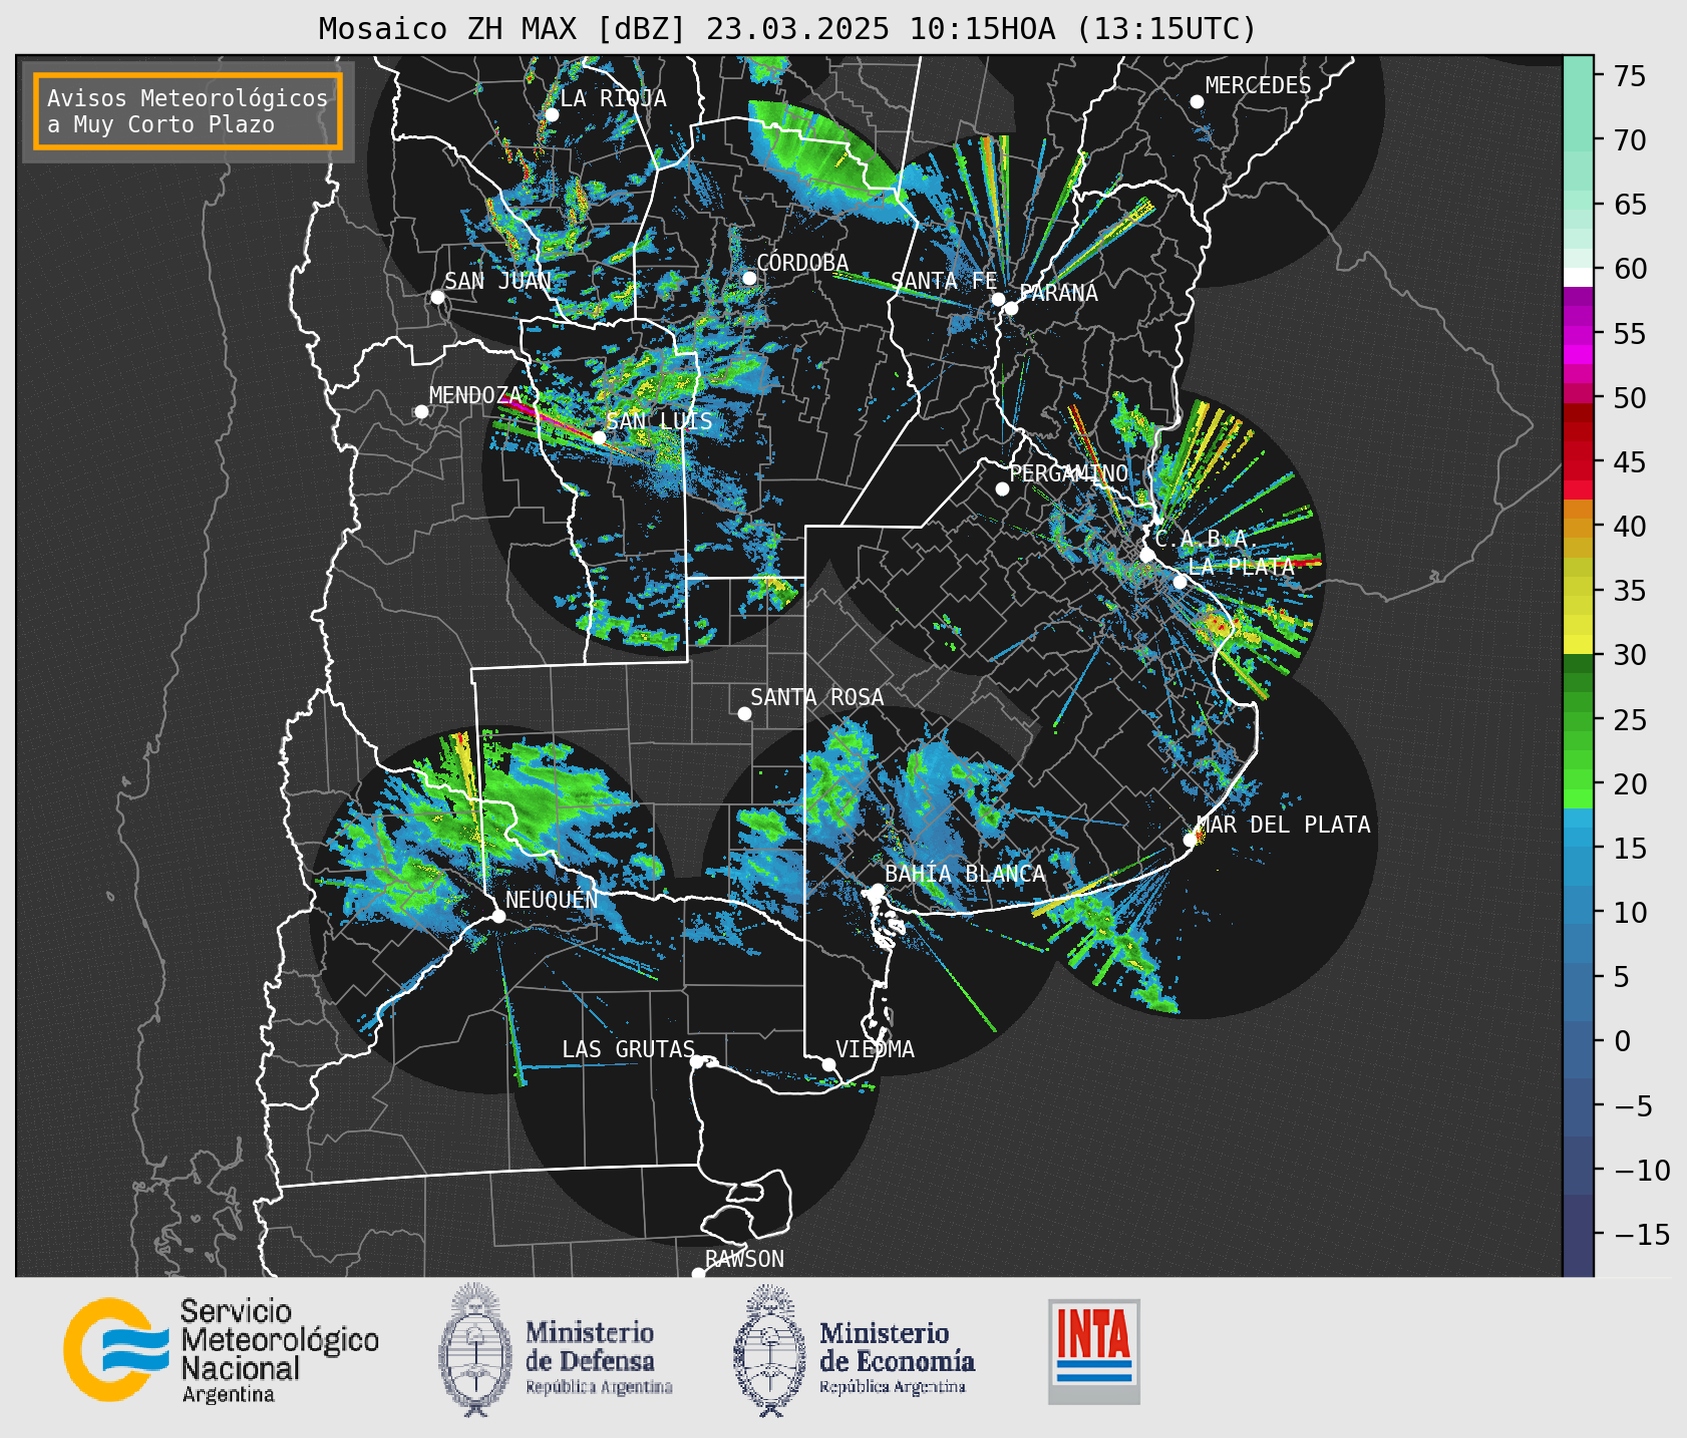
Task: Click the PERGAMINO label text
Action: click(x=1069, y=473)
